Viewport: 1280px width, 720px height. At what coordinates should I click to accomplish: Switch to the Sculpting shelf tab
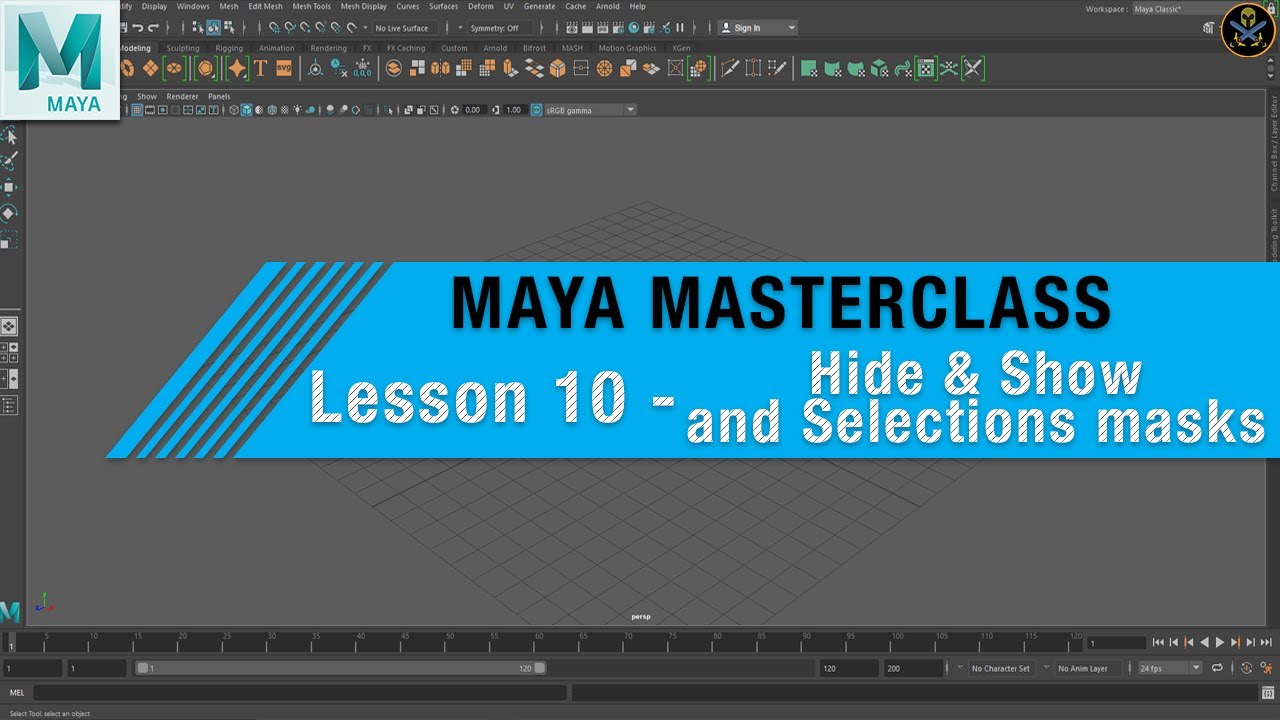tap(182, 48)
